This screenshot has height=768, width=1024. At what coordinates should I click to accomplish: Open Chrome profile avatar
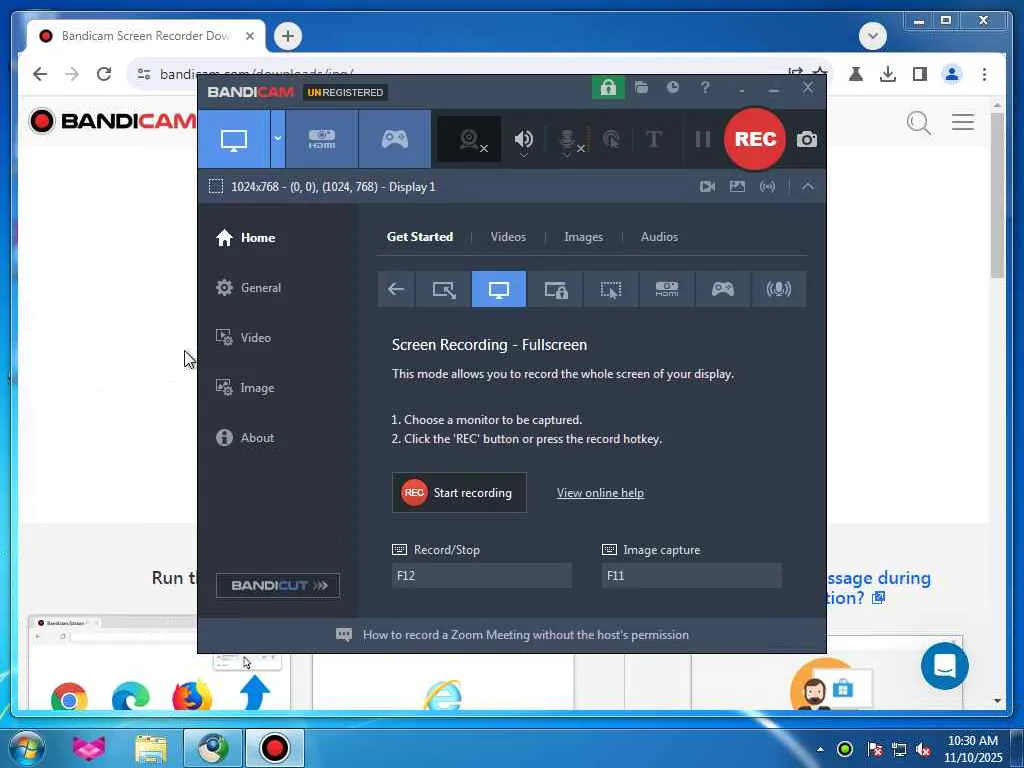coord(952,74)
